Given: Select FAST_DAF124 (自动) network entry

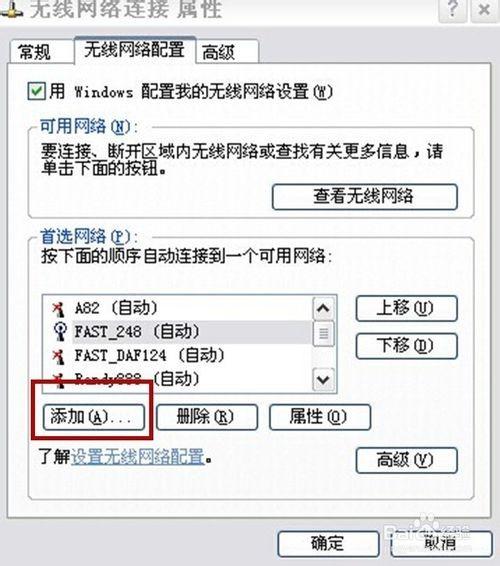Looking at the screenshot, I should [x=149, y=356].
